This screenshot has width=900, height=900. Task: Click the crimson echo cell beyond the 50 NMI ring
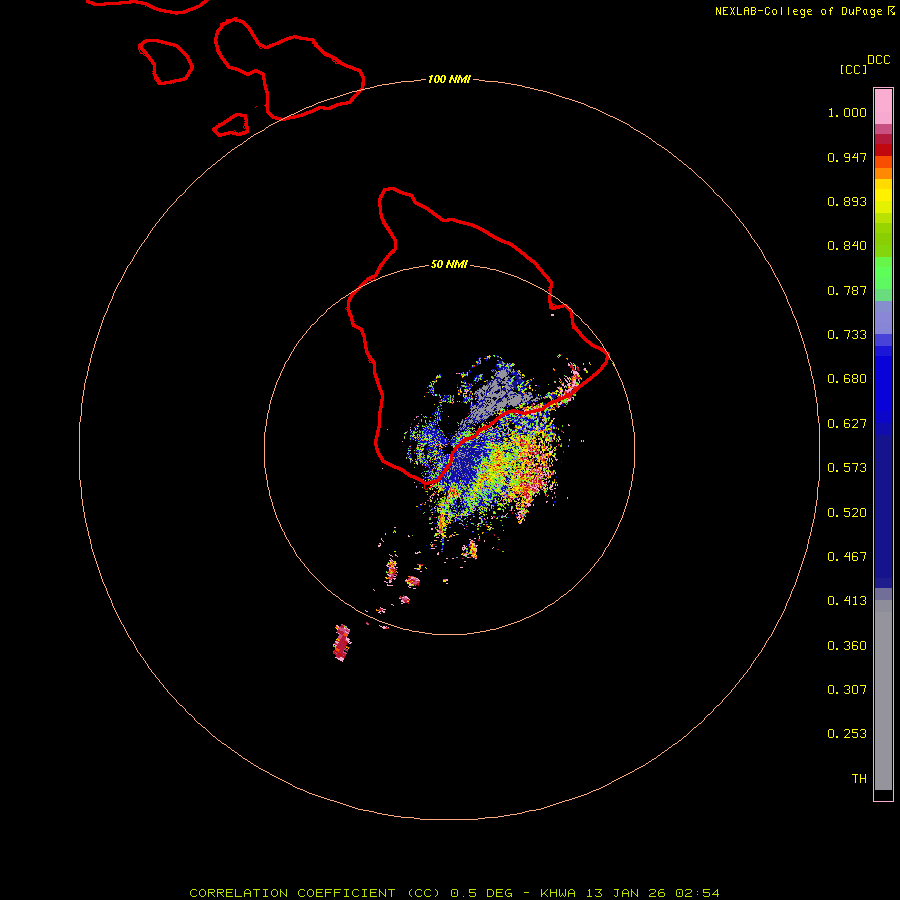[x=342, y=643]
